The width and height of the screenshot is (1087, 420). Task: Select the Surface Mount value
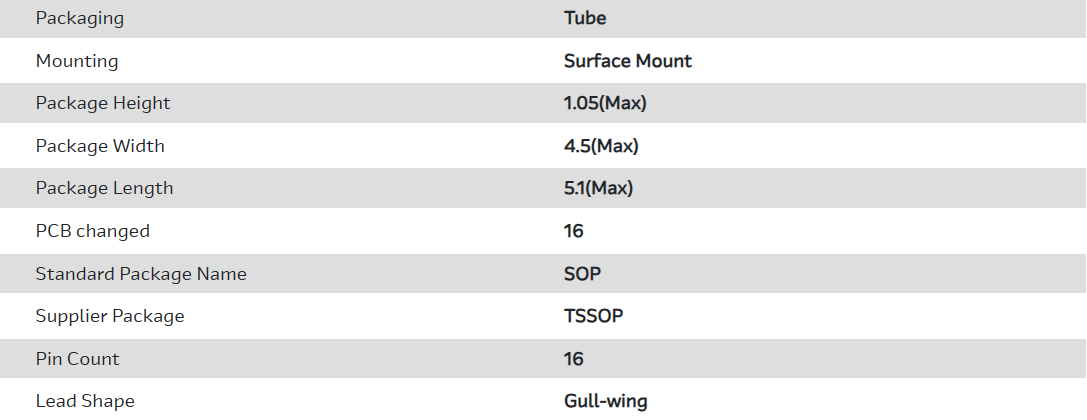628,61
